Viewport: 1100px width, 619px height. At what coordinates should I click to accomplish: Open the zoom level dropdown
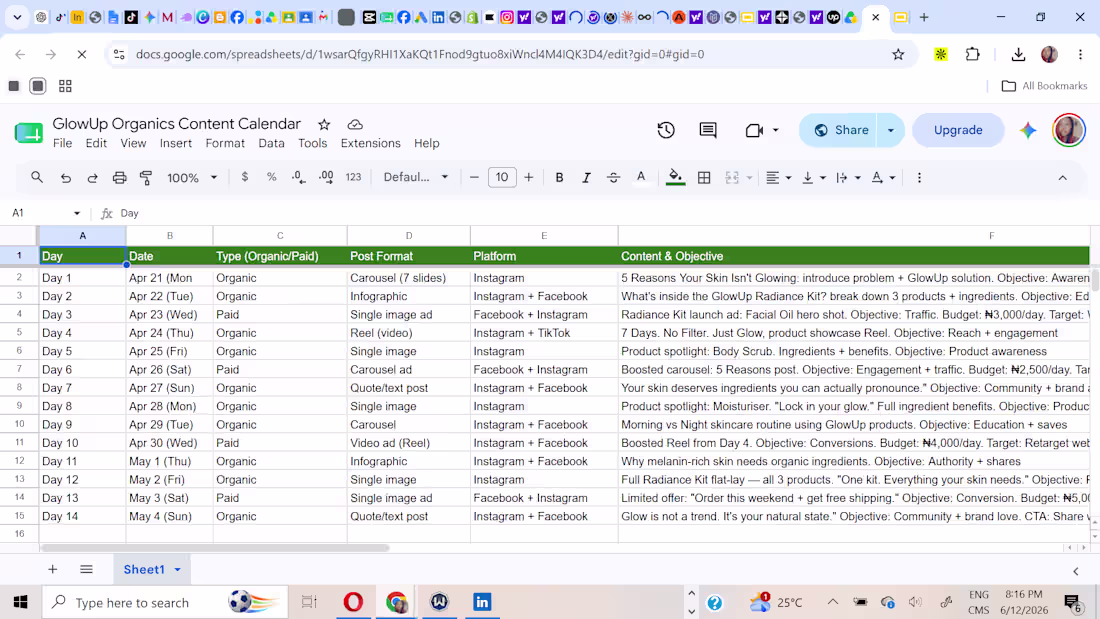click(x=192, y=178)
